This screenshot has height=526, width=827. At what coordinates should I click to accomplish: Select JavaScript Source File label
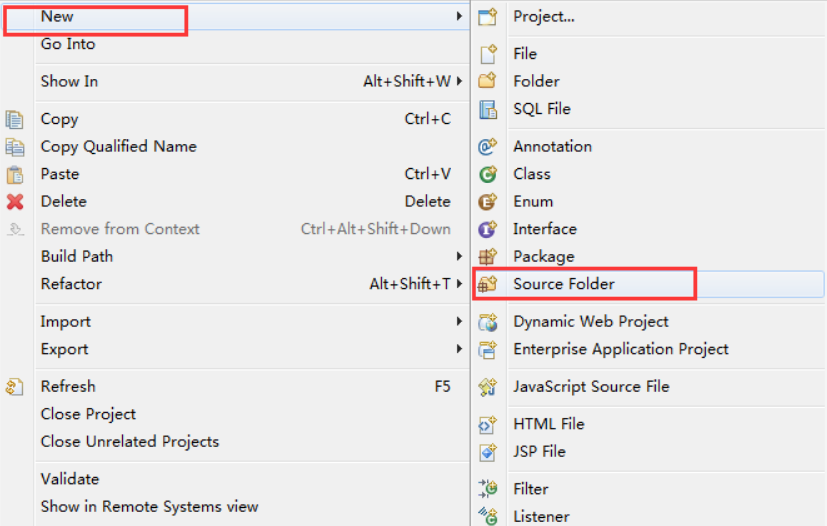click(x=591, y=387)
